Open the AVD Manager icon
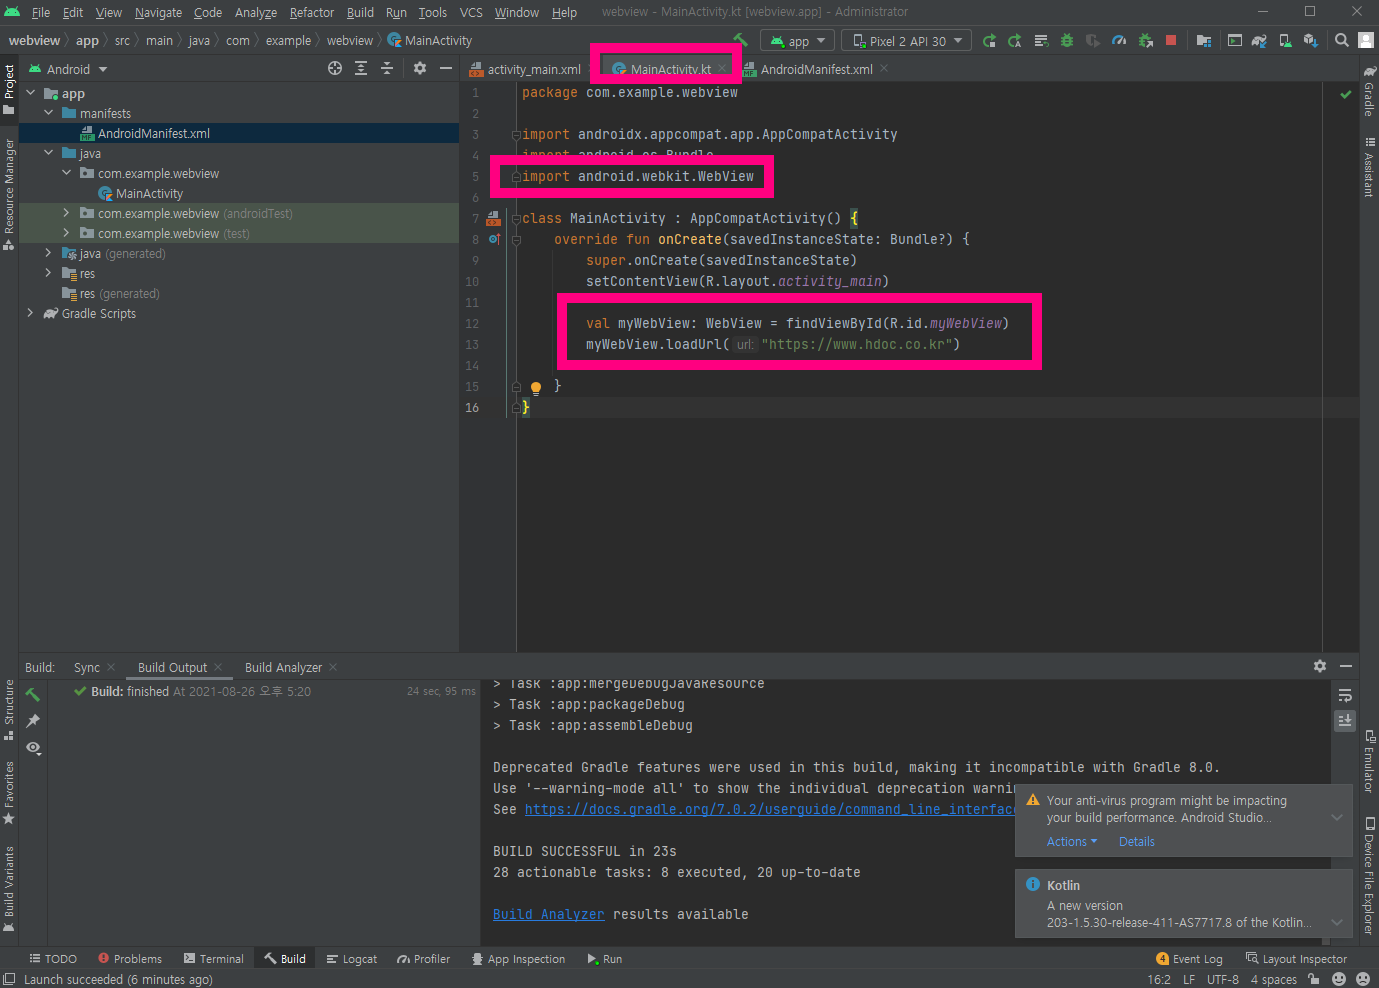The width and height of the screenshot is (1379, 988). tap(1285, 41)
